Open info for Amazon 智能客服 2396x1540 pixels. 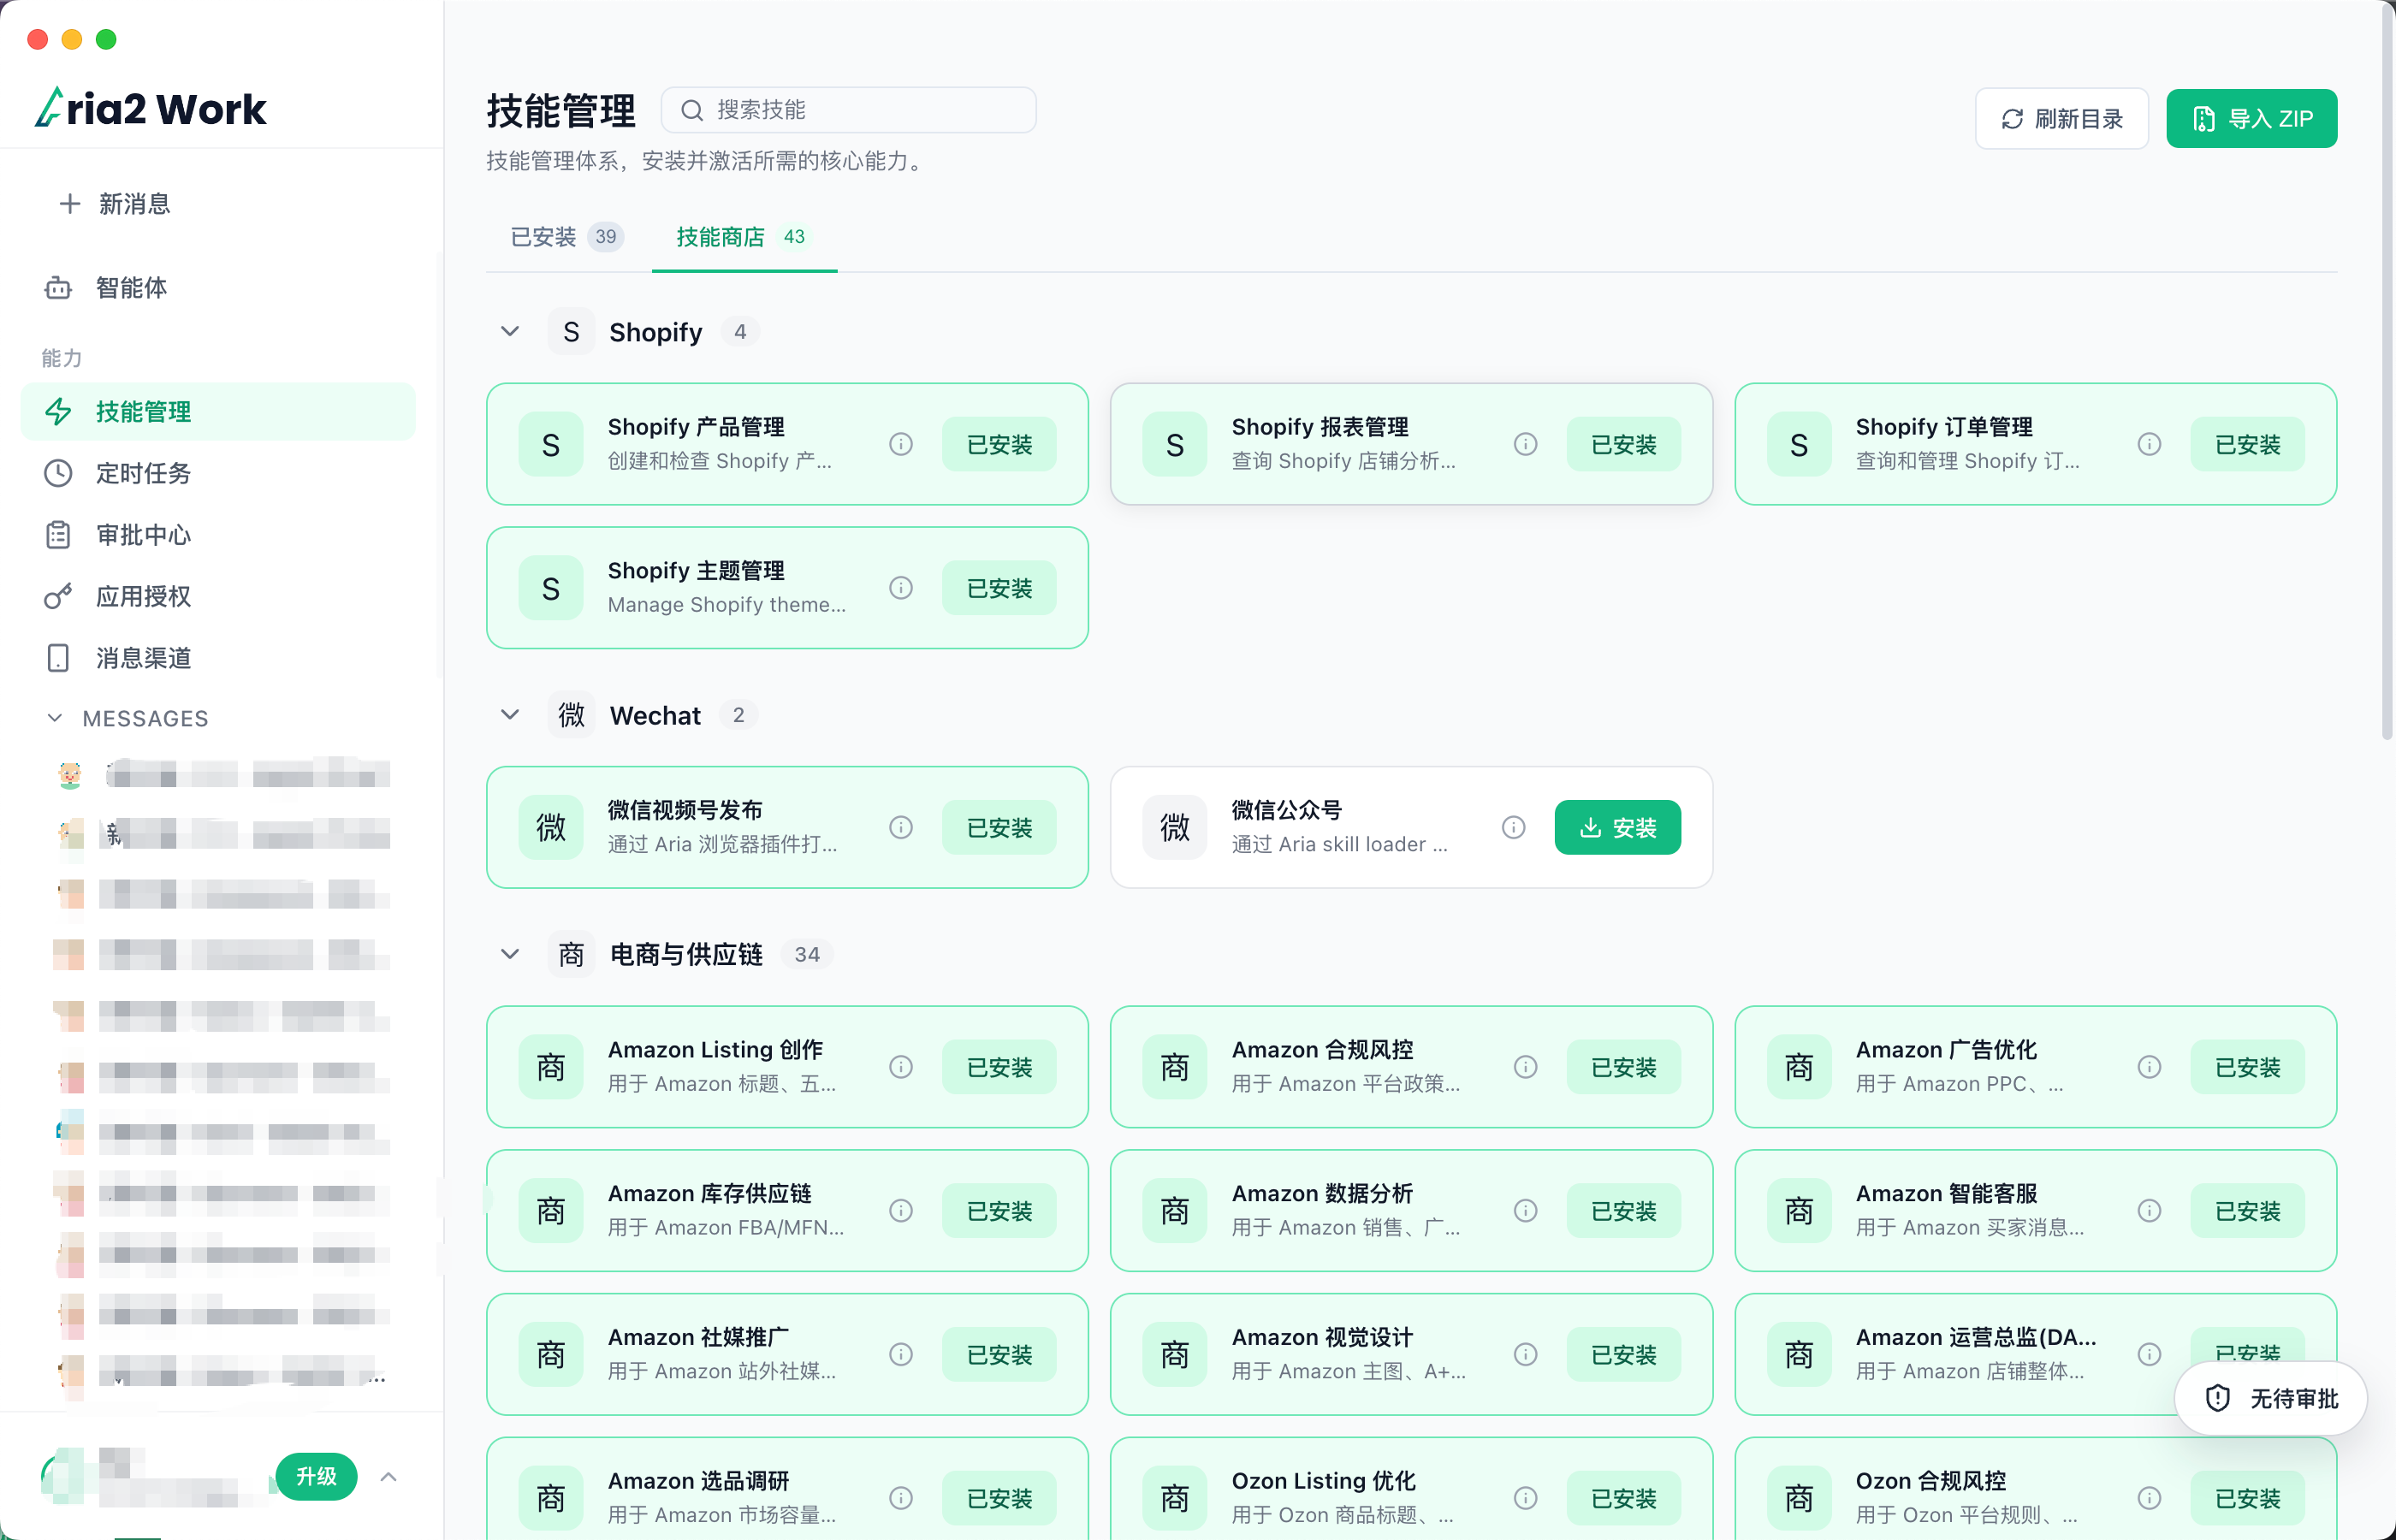click(x=2149, y=1211)
